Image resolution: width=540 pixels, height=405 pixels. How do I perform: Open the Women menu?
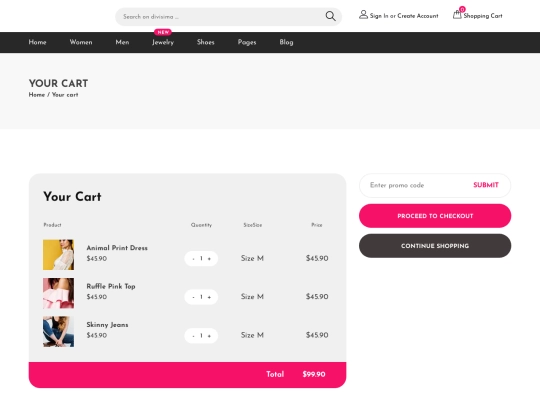pos(81,42)
